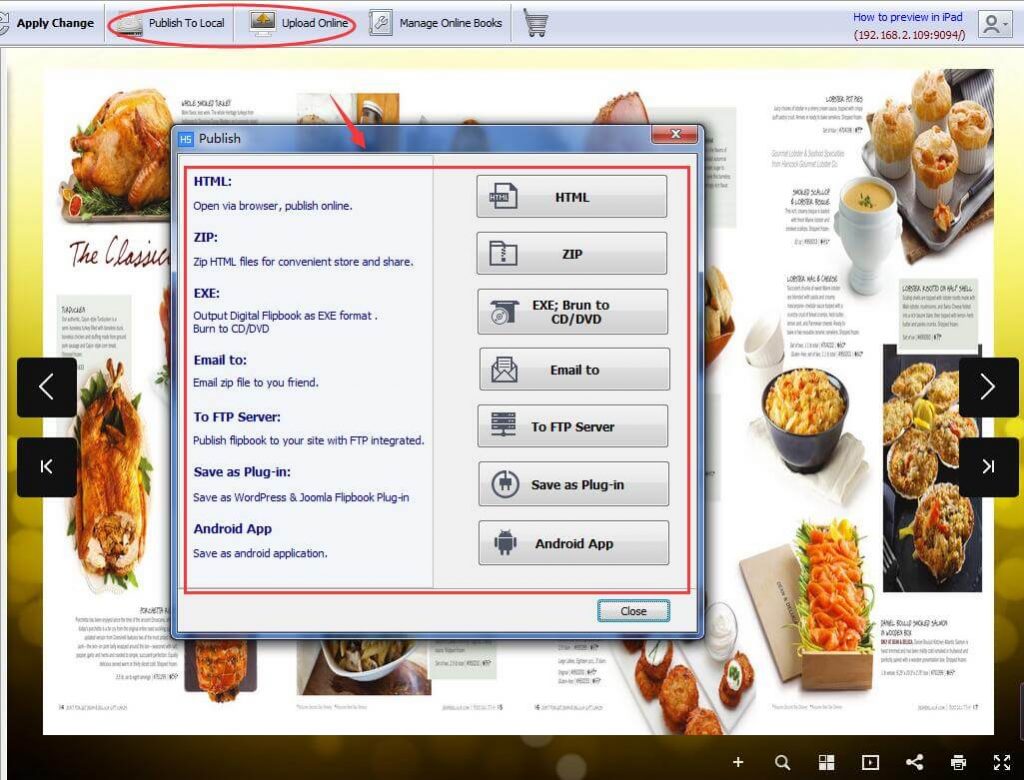
Task: Click the print icon in bottom bar
Action: coord(958,762)
